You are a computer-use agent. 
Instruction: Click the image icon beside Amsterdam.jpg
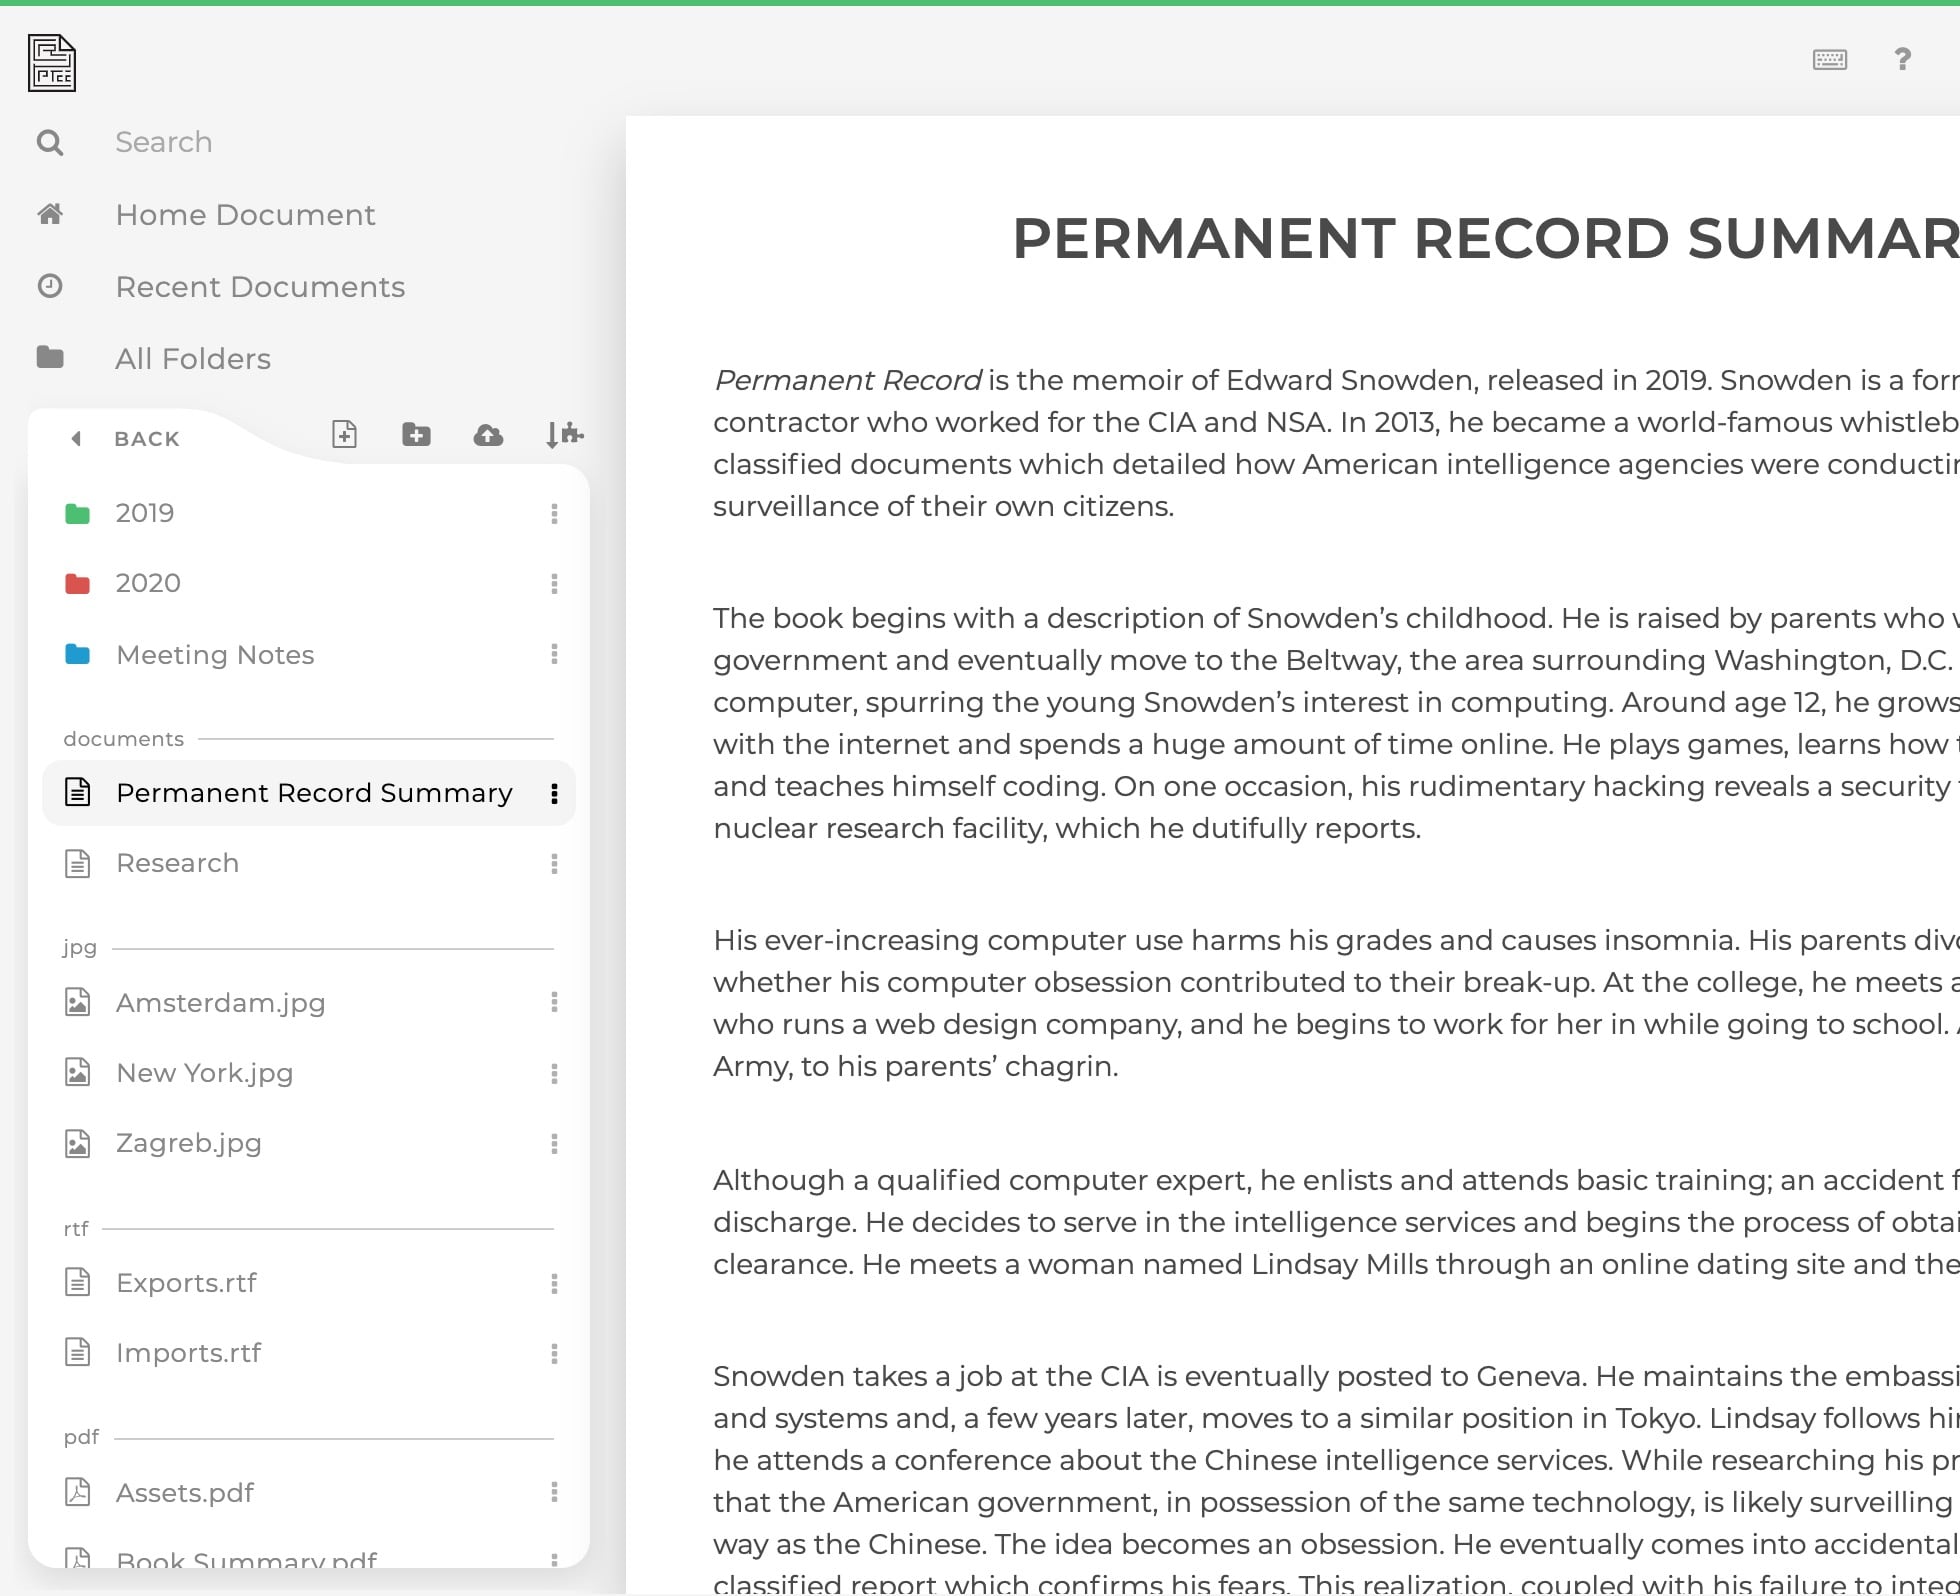pyautogui.click(x=77, y=1002)
